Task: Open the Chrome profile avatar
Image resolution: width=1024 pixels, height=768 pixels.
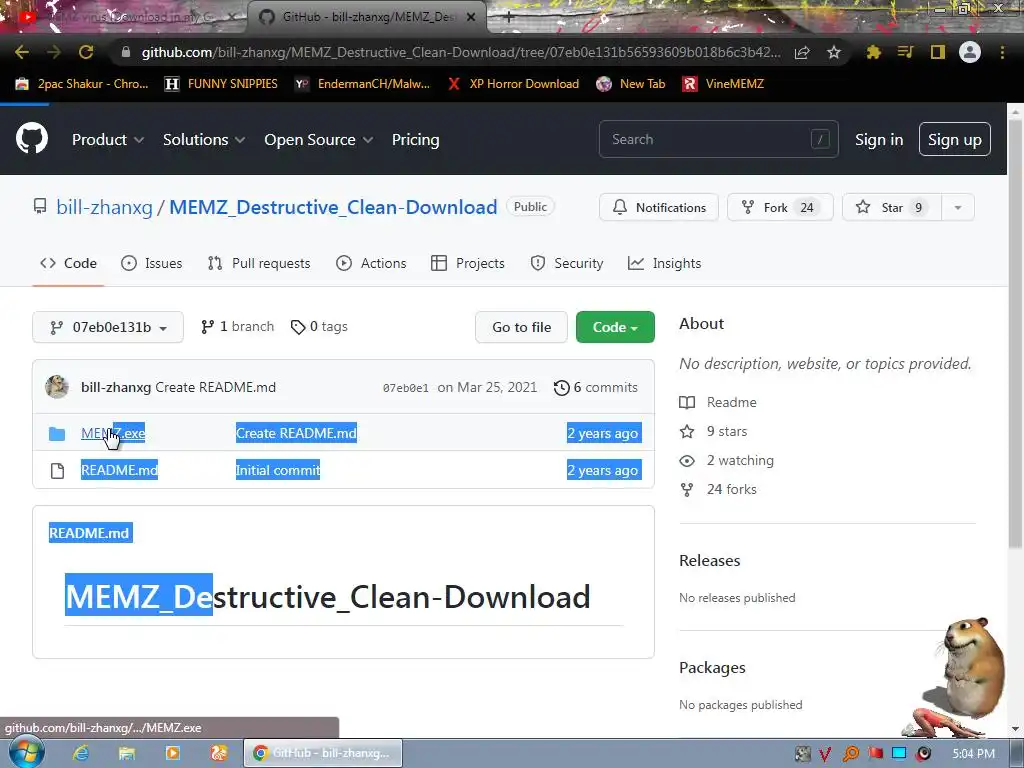Action: pos(970,52)
